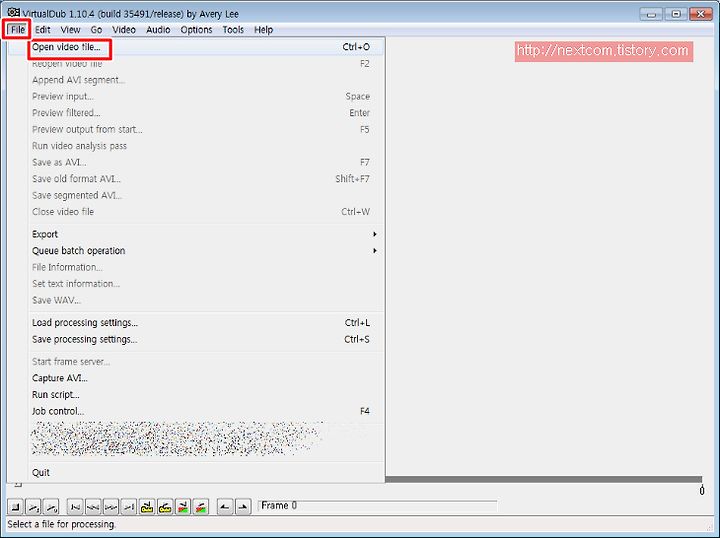Screen dimensions: 720x538
Task: Open the Help menu
Action: [x=264, y=30]
